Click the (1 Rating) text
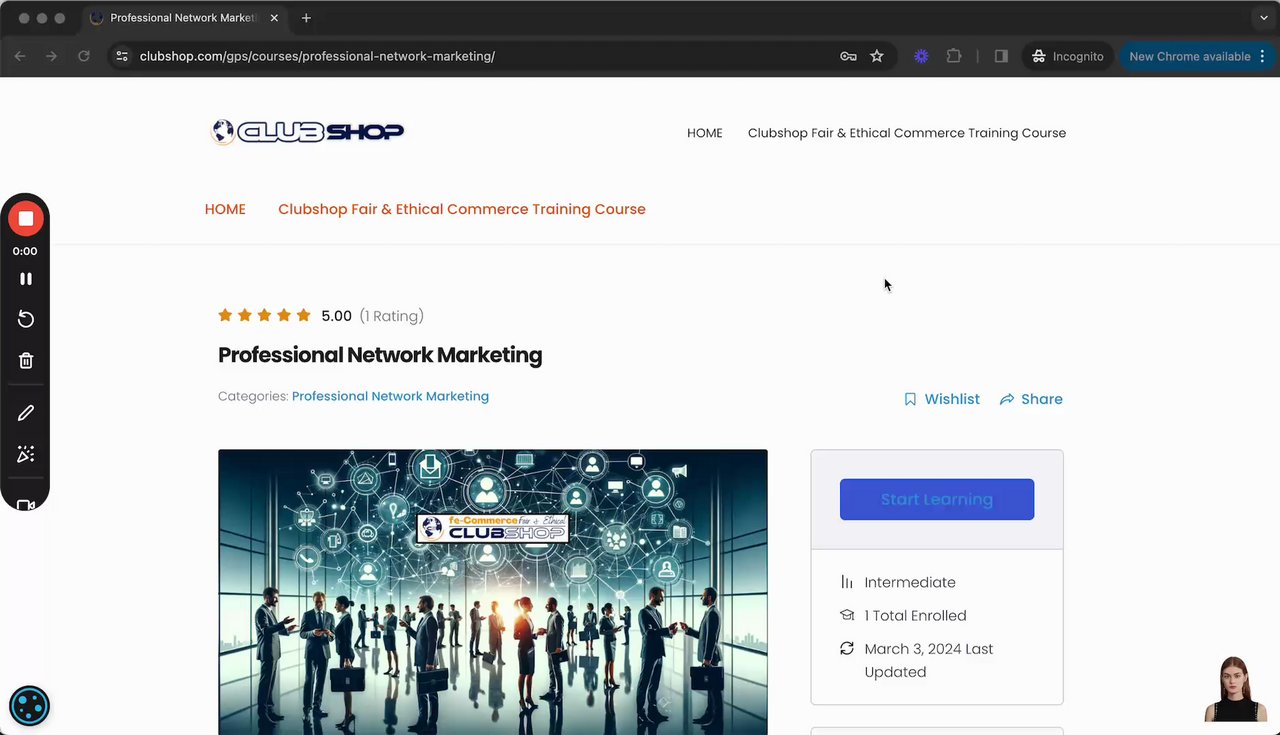 point(391,316)
